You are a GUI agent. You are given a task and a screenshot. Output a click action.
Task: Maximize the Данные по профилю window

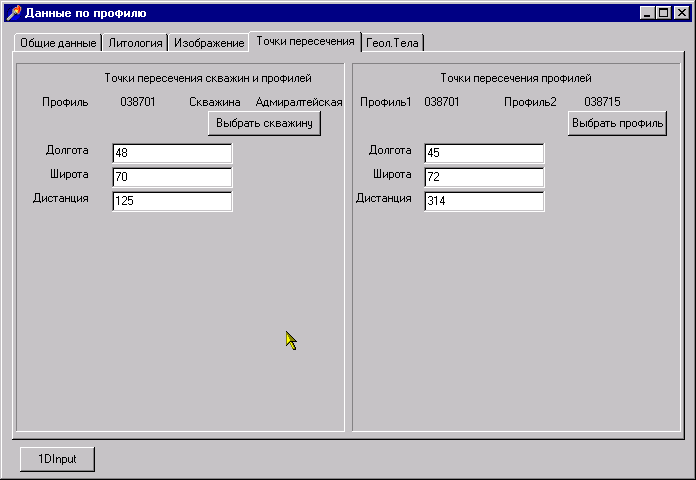(x=663, y=13)
